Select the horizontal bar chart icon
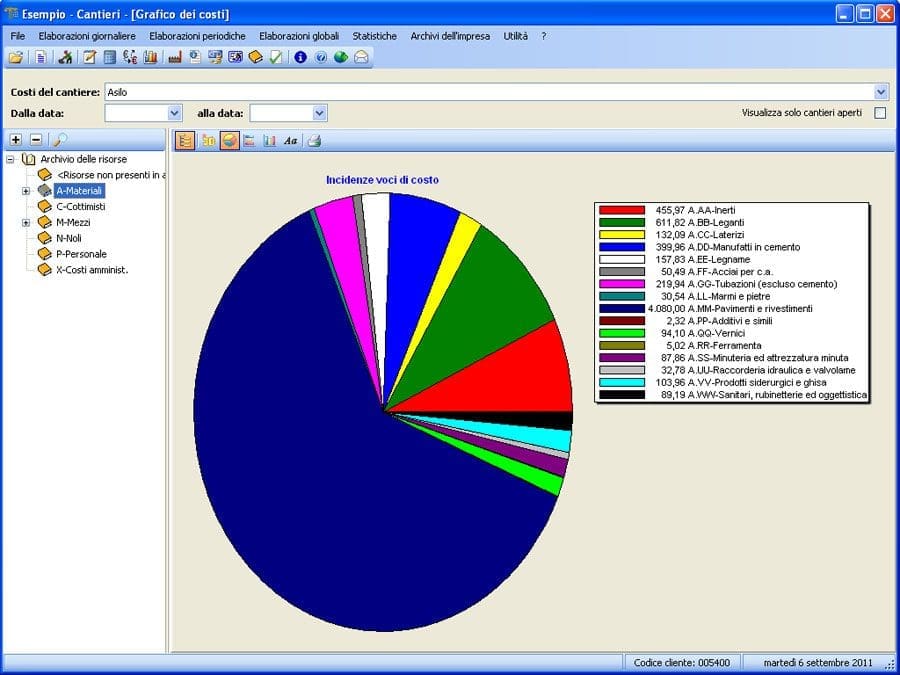The image size is (900, 675). click(249, 141)
